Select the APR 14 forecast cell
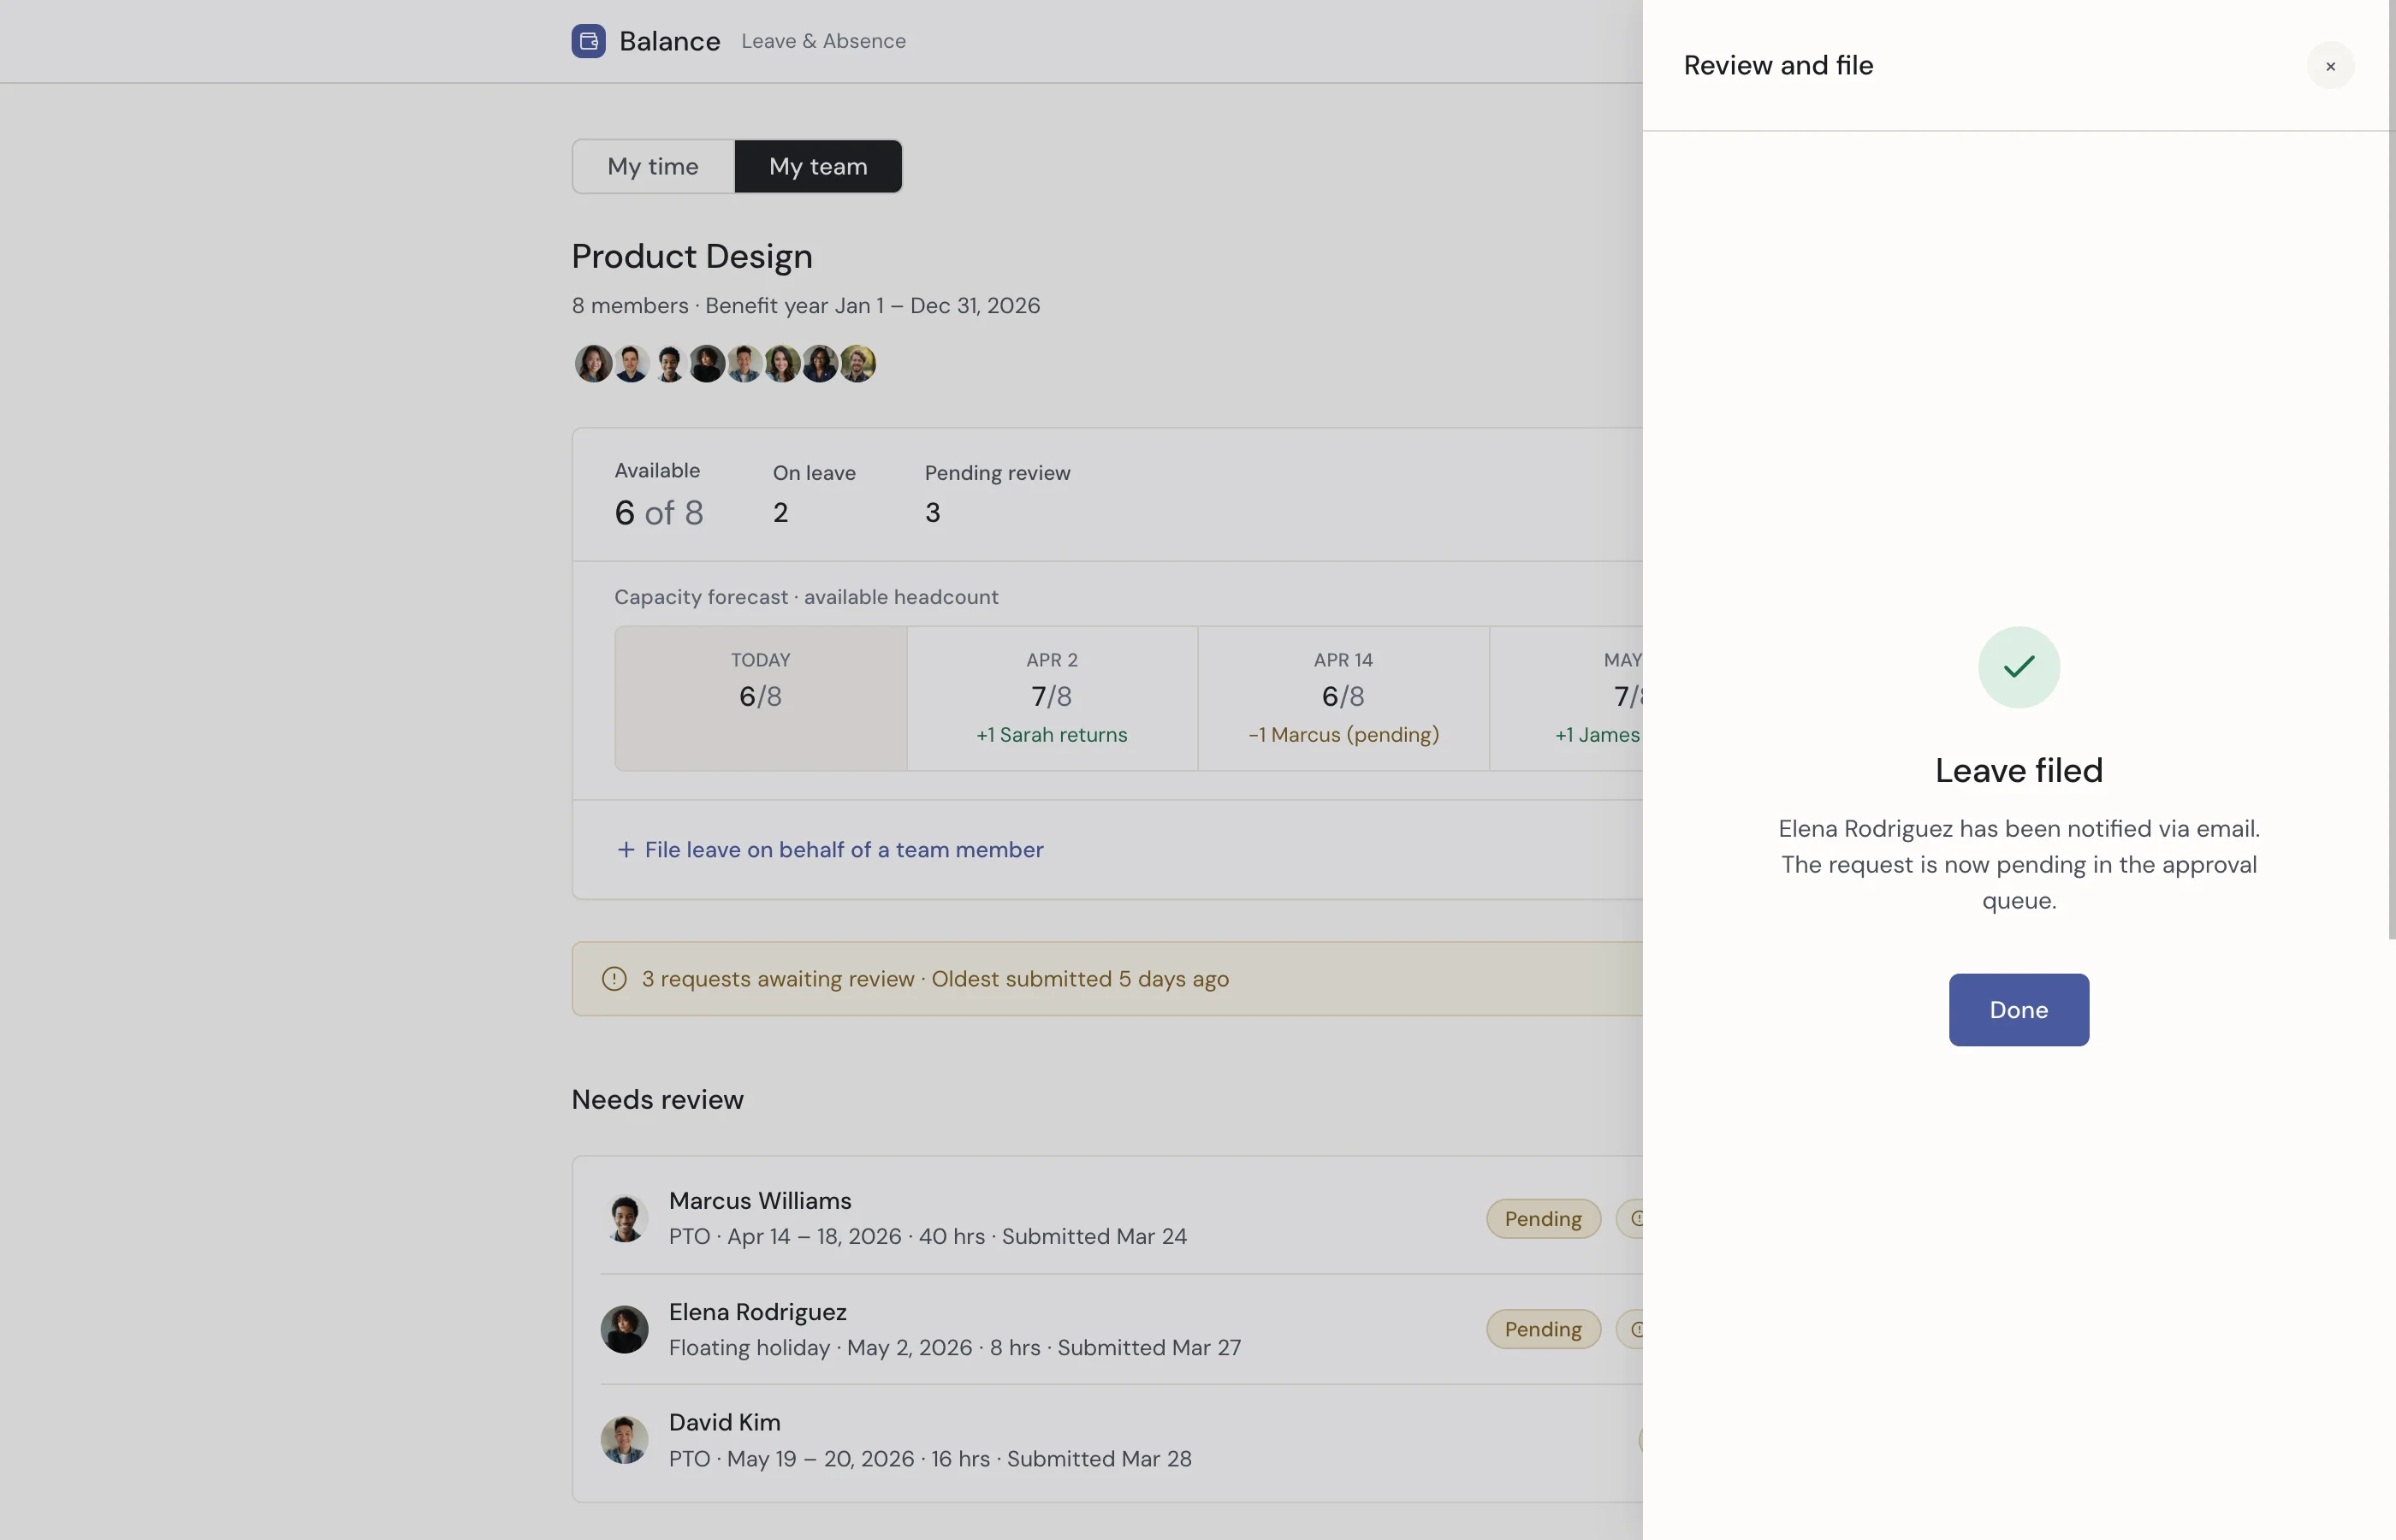The width and height of the screenshot is (2396, 1540). pyautogui.click(x=1342, y=698)
